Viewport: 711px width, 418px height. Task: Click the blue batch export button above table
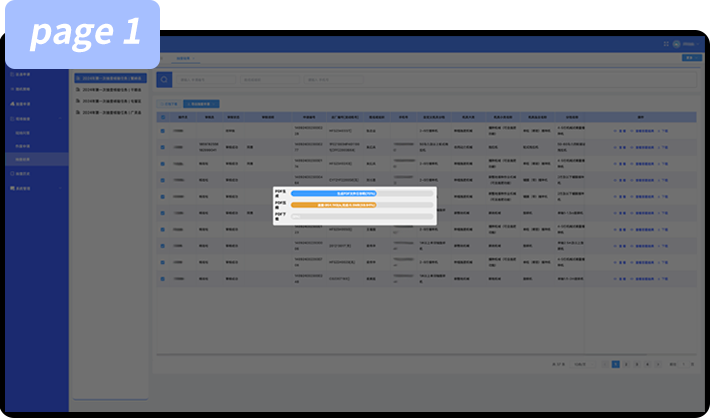pyautogui.click(x=201, y=103)
